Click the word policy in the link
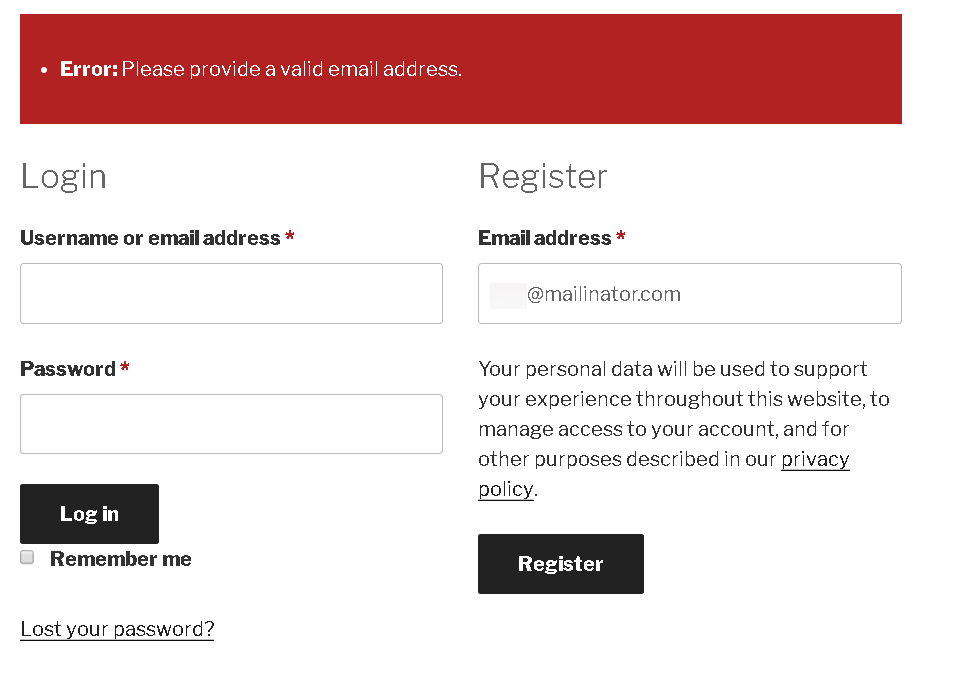The width and height of the screenshot is (957, 684). [506, 489]
